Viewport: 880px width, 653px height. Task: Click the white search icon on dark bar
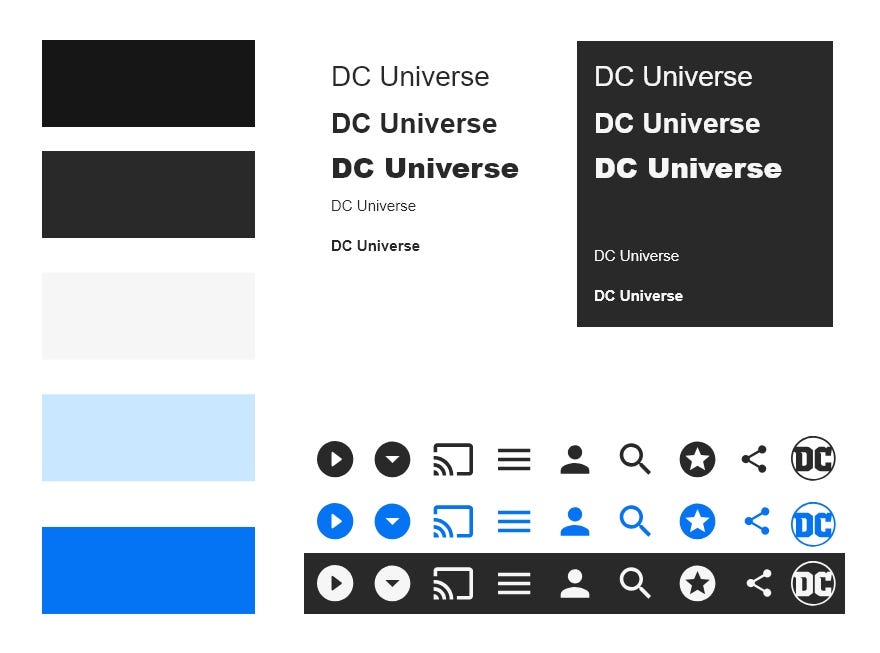pyautogui.click(x=635, y=583)
